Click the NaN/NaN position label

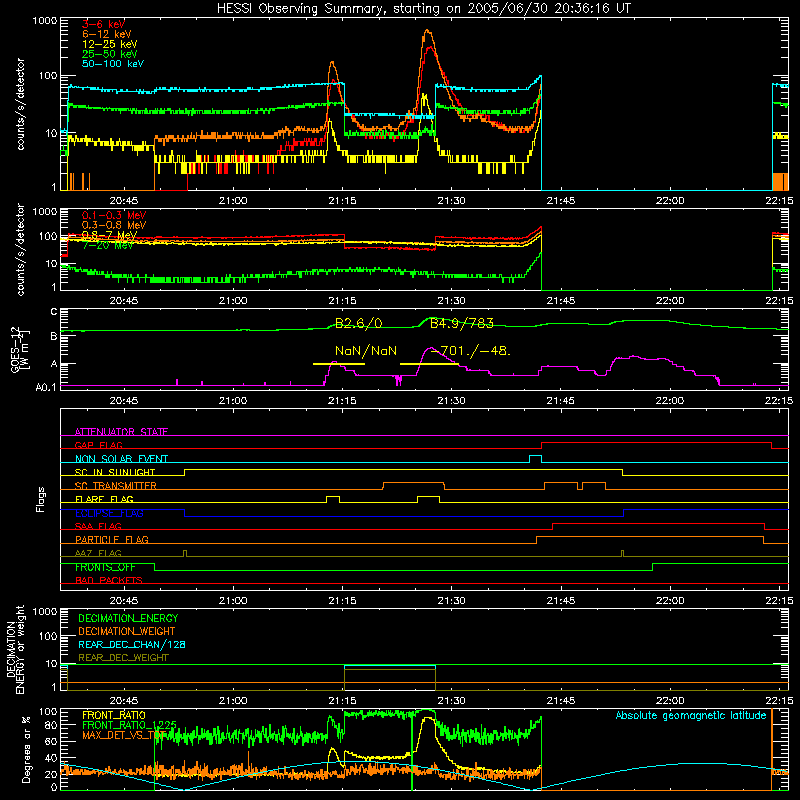365,351
